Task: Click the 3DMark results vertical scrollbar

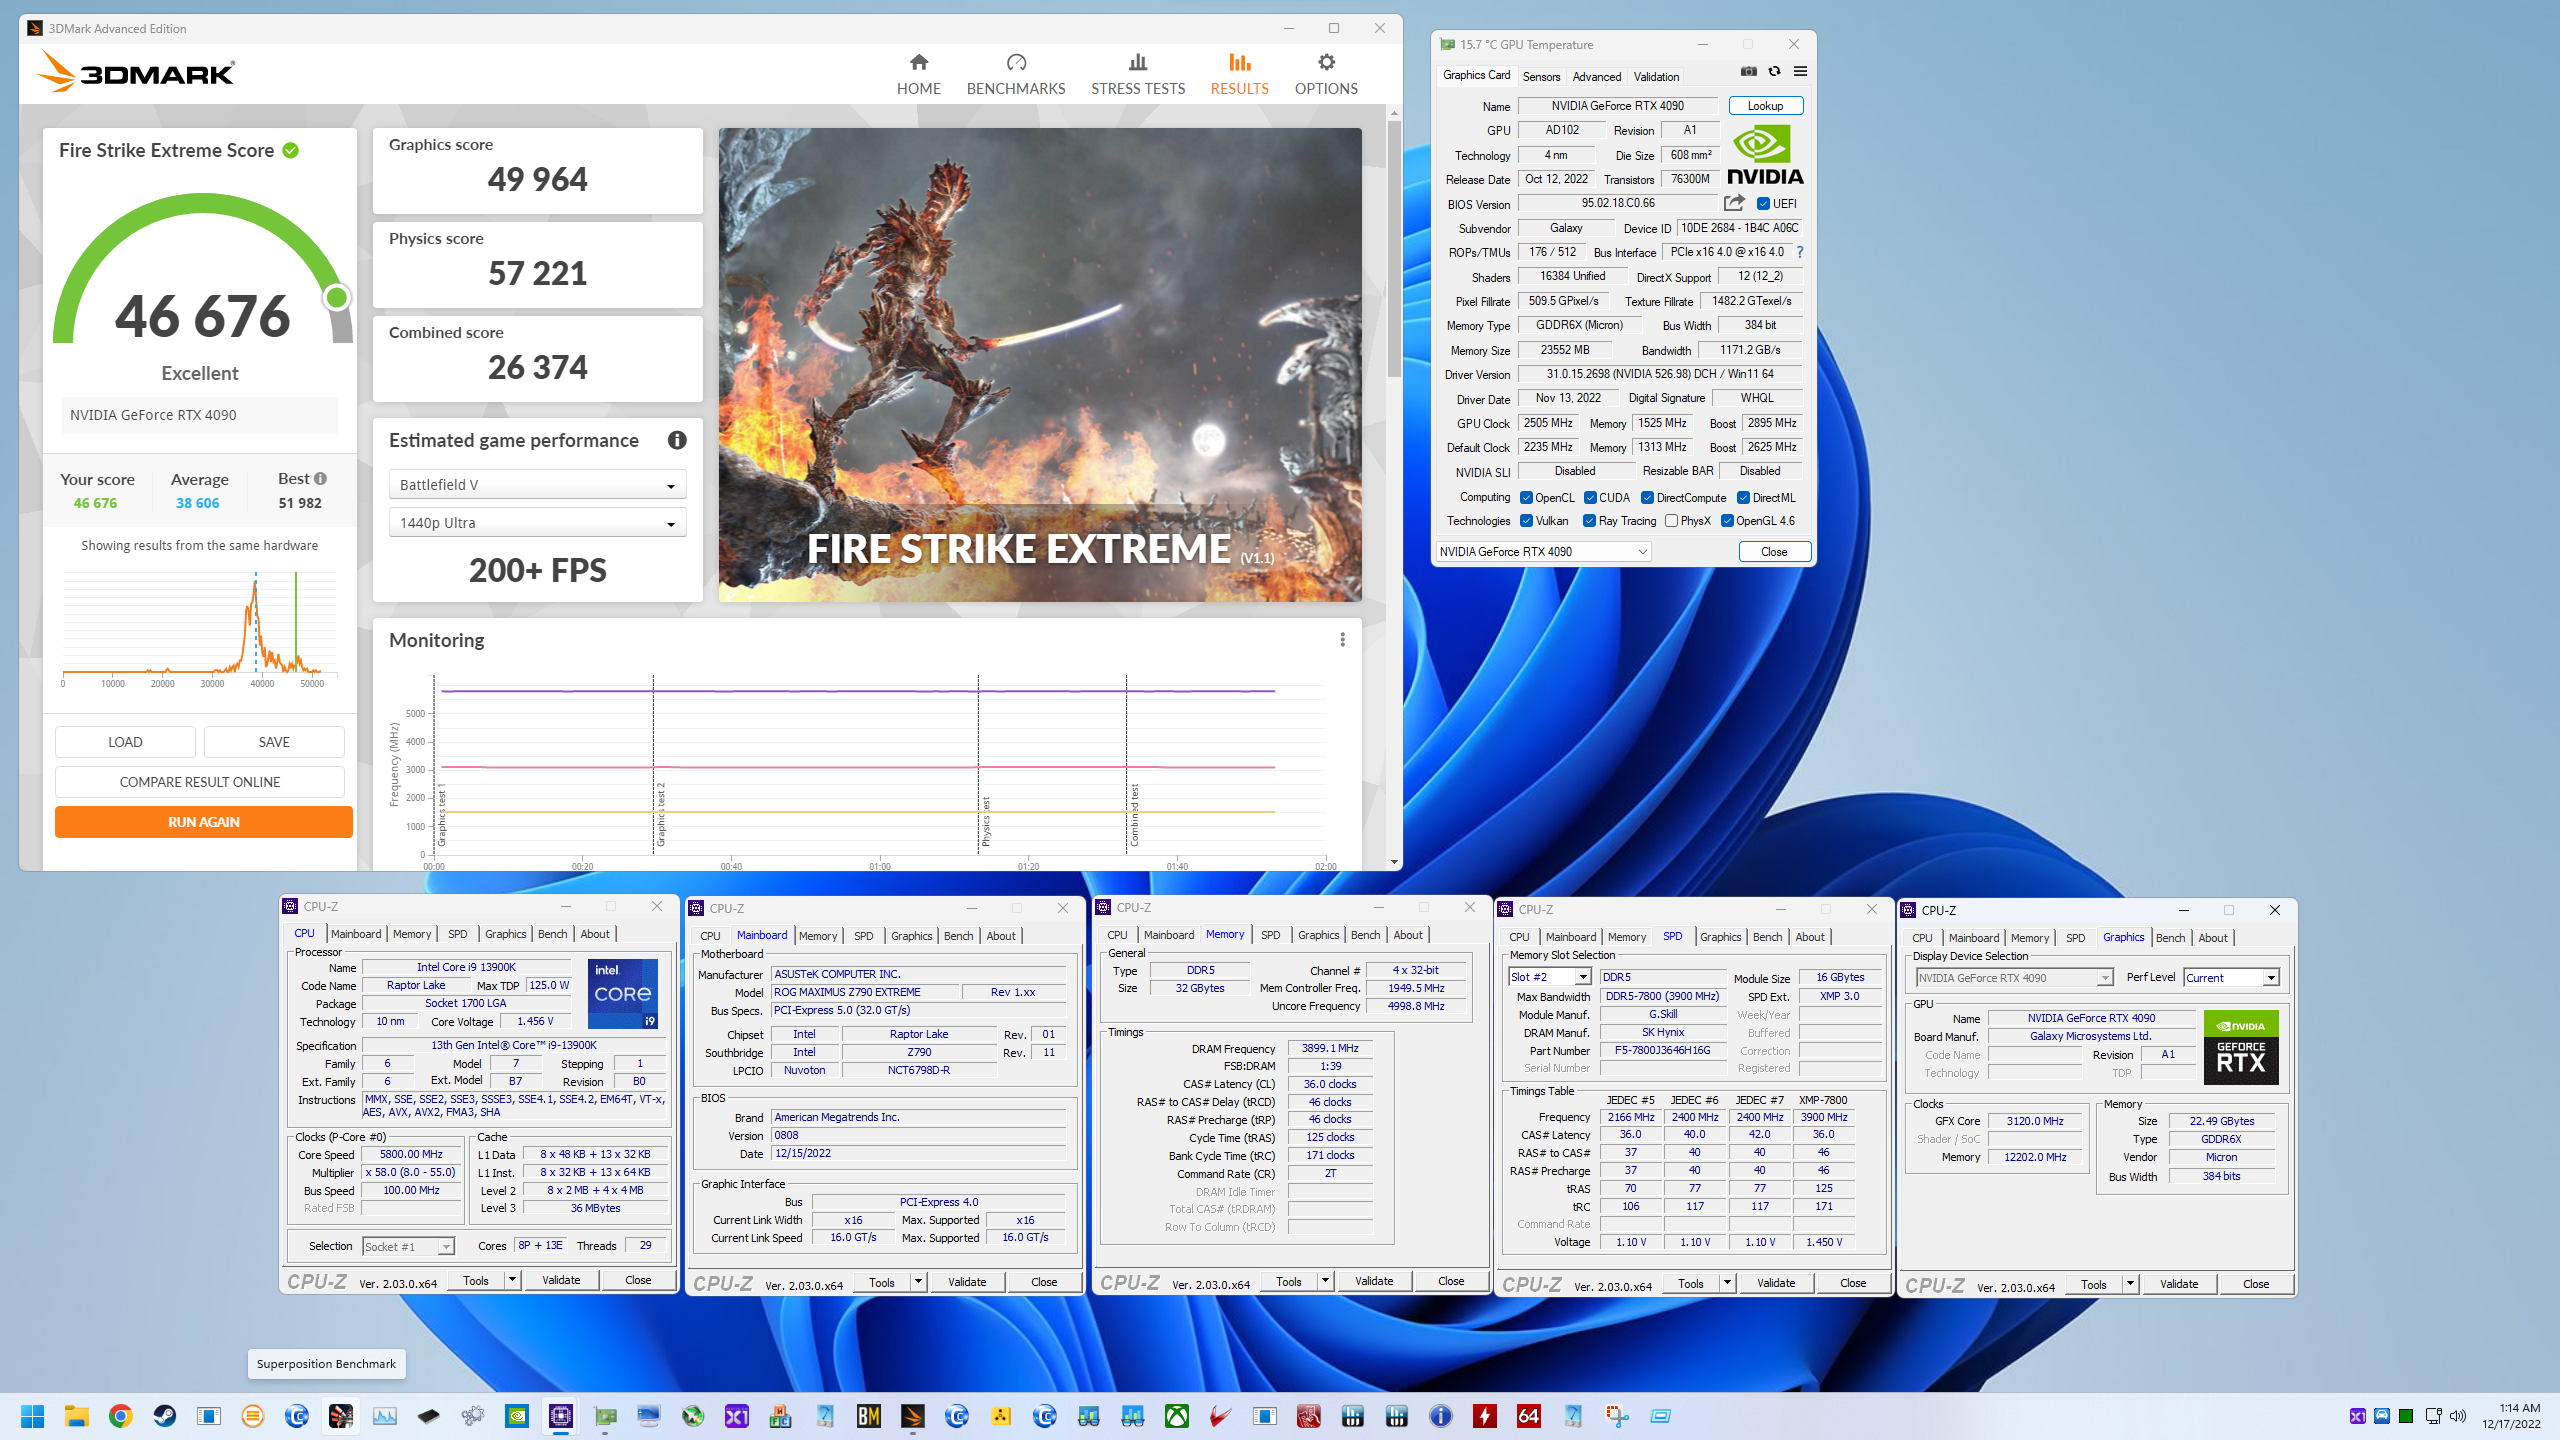Action: pyautogui.click(x=1394, y=250)
